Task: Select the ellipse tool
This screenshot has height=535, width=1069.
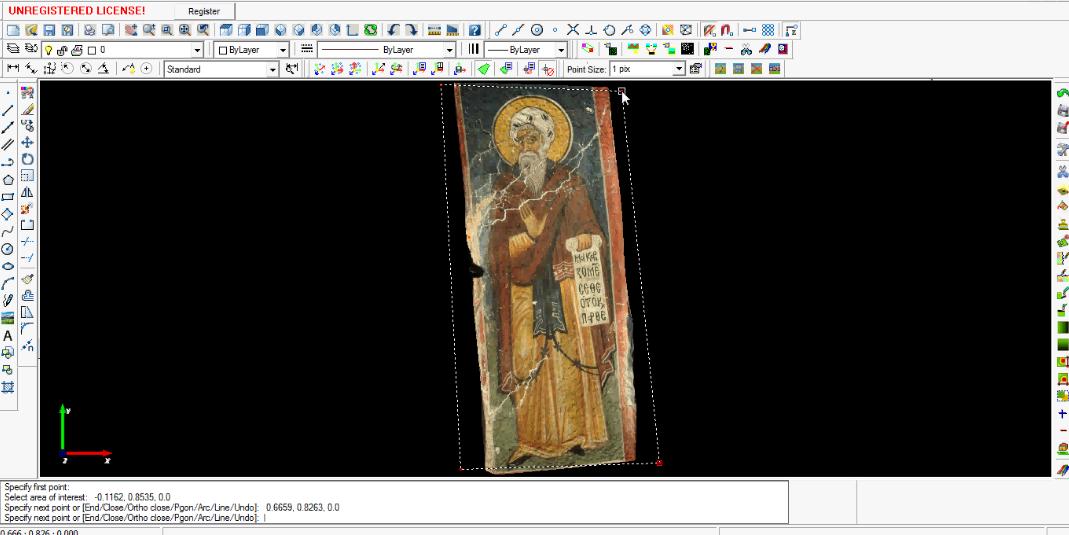Action: [8, 266]
